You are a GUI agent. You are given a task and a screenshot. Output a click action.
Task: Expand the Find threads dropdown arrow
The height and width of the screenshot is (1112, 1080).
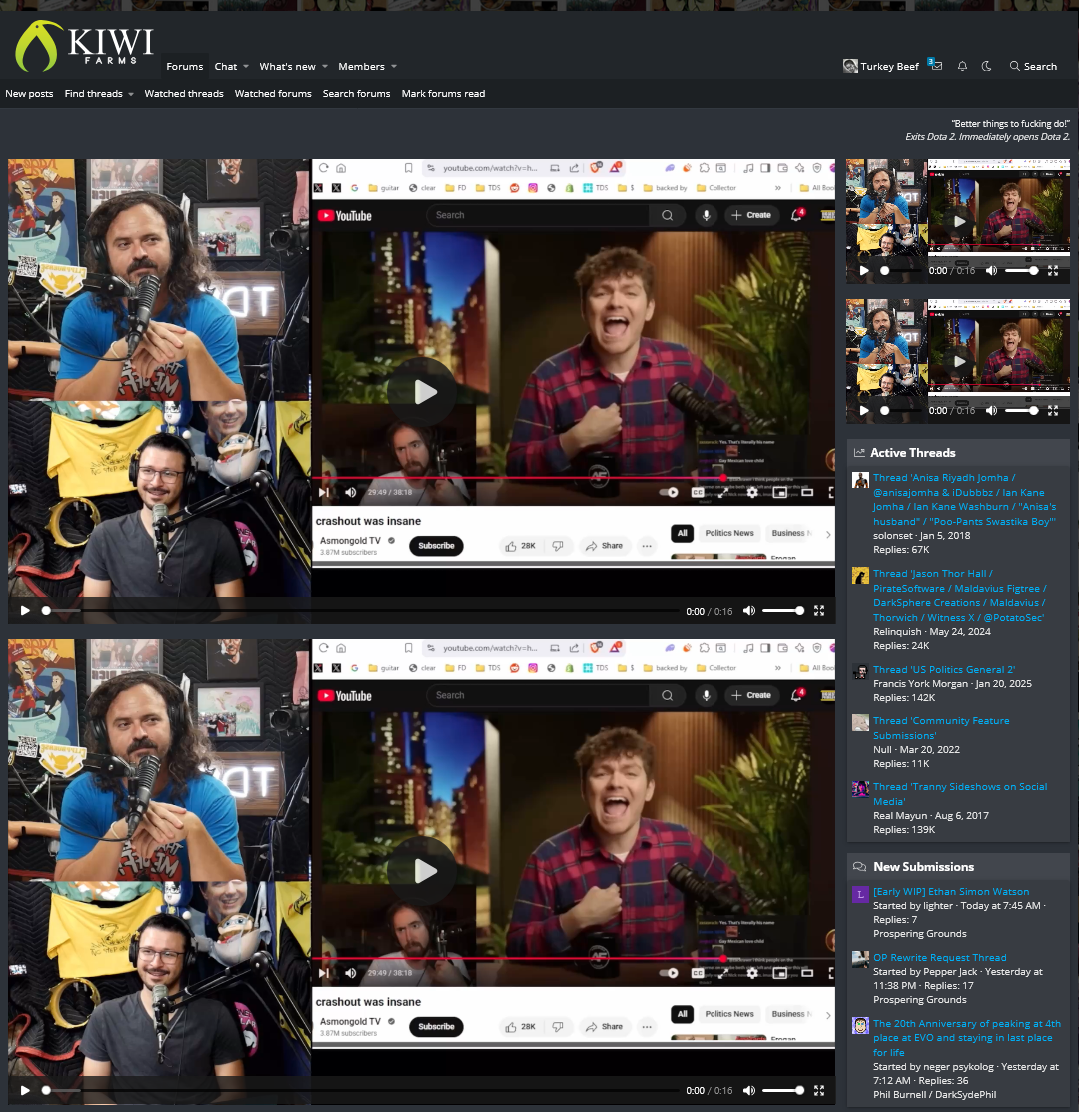[x=131, y=94]
